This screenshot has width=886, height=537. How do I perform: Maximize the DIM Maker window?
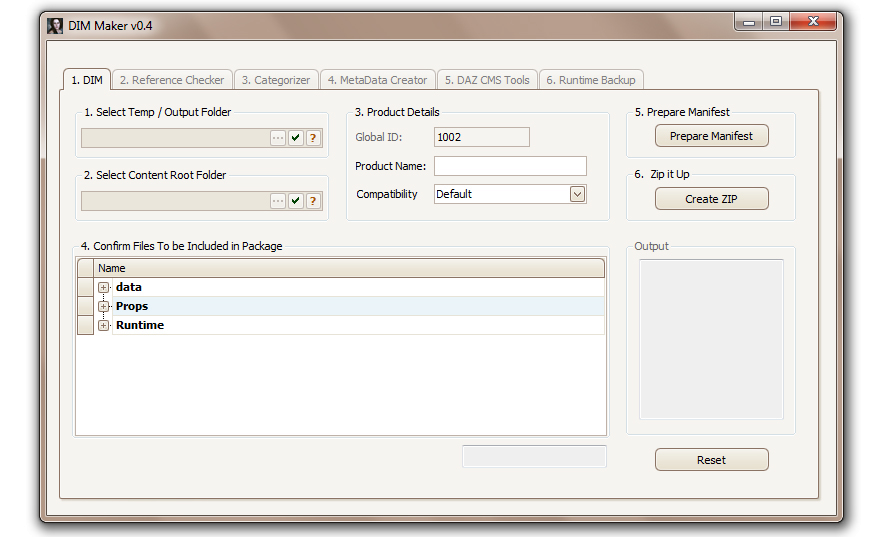pyautogui.click(x=776, y=22)
